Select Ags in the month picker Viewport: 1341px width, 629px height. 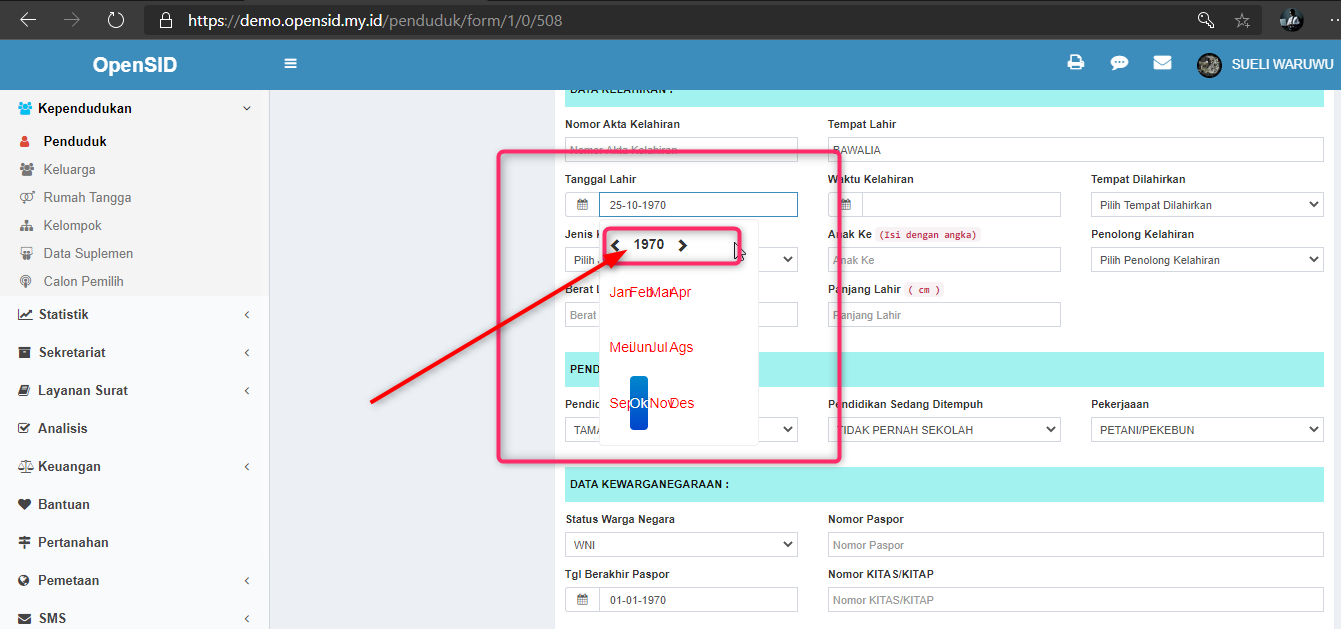pos(682,348)
